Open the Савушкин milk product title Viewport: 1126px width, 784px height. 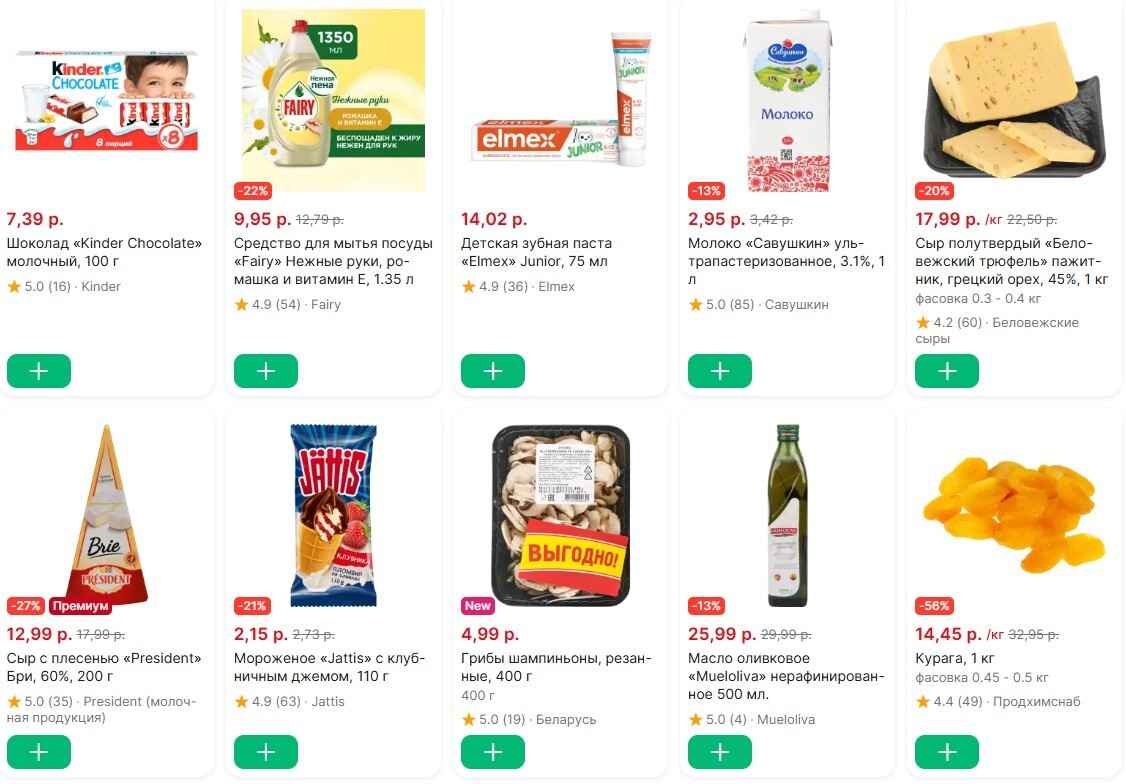click(x=787, y=261)
